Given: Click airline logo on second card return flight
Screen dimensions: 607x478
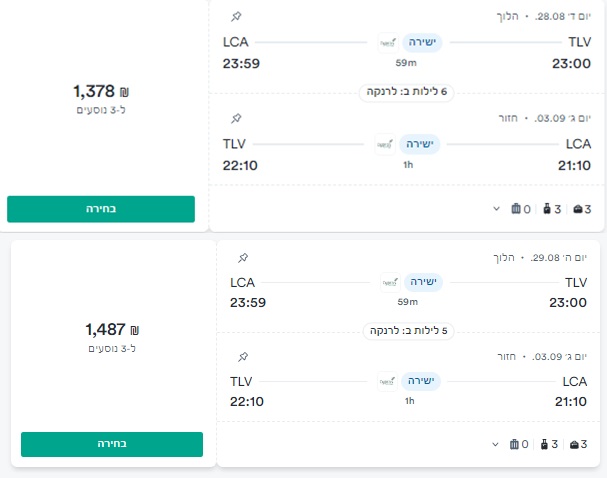Looking at the screenshot, I should point(387,381).
